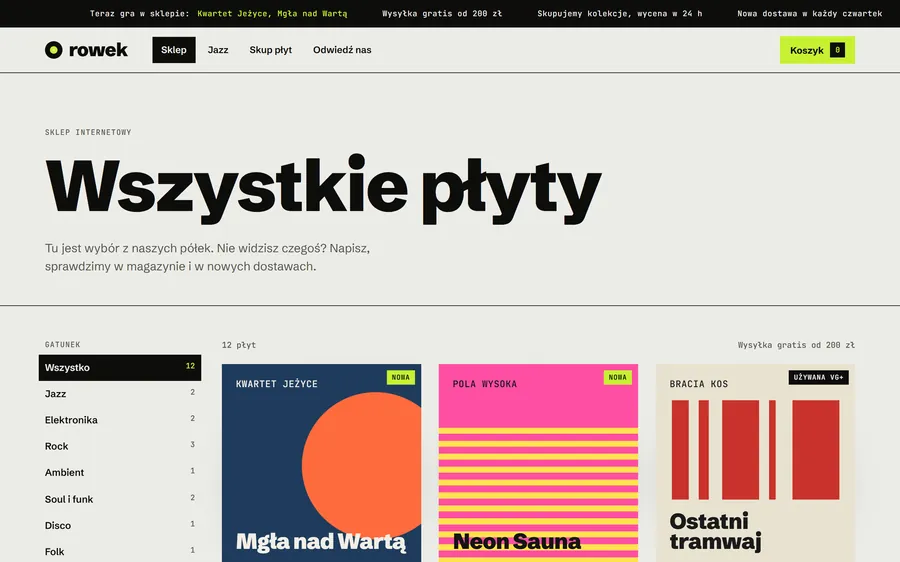
Task: Open the Mgła nad Wartą album cover
Action: click(x=321, y=463)
